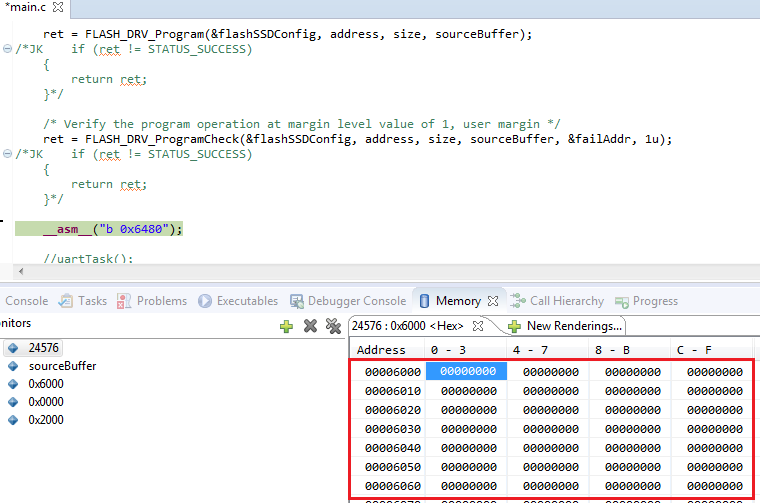Open the Console tab
The image size is (760, 503).
click(26, 301)
